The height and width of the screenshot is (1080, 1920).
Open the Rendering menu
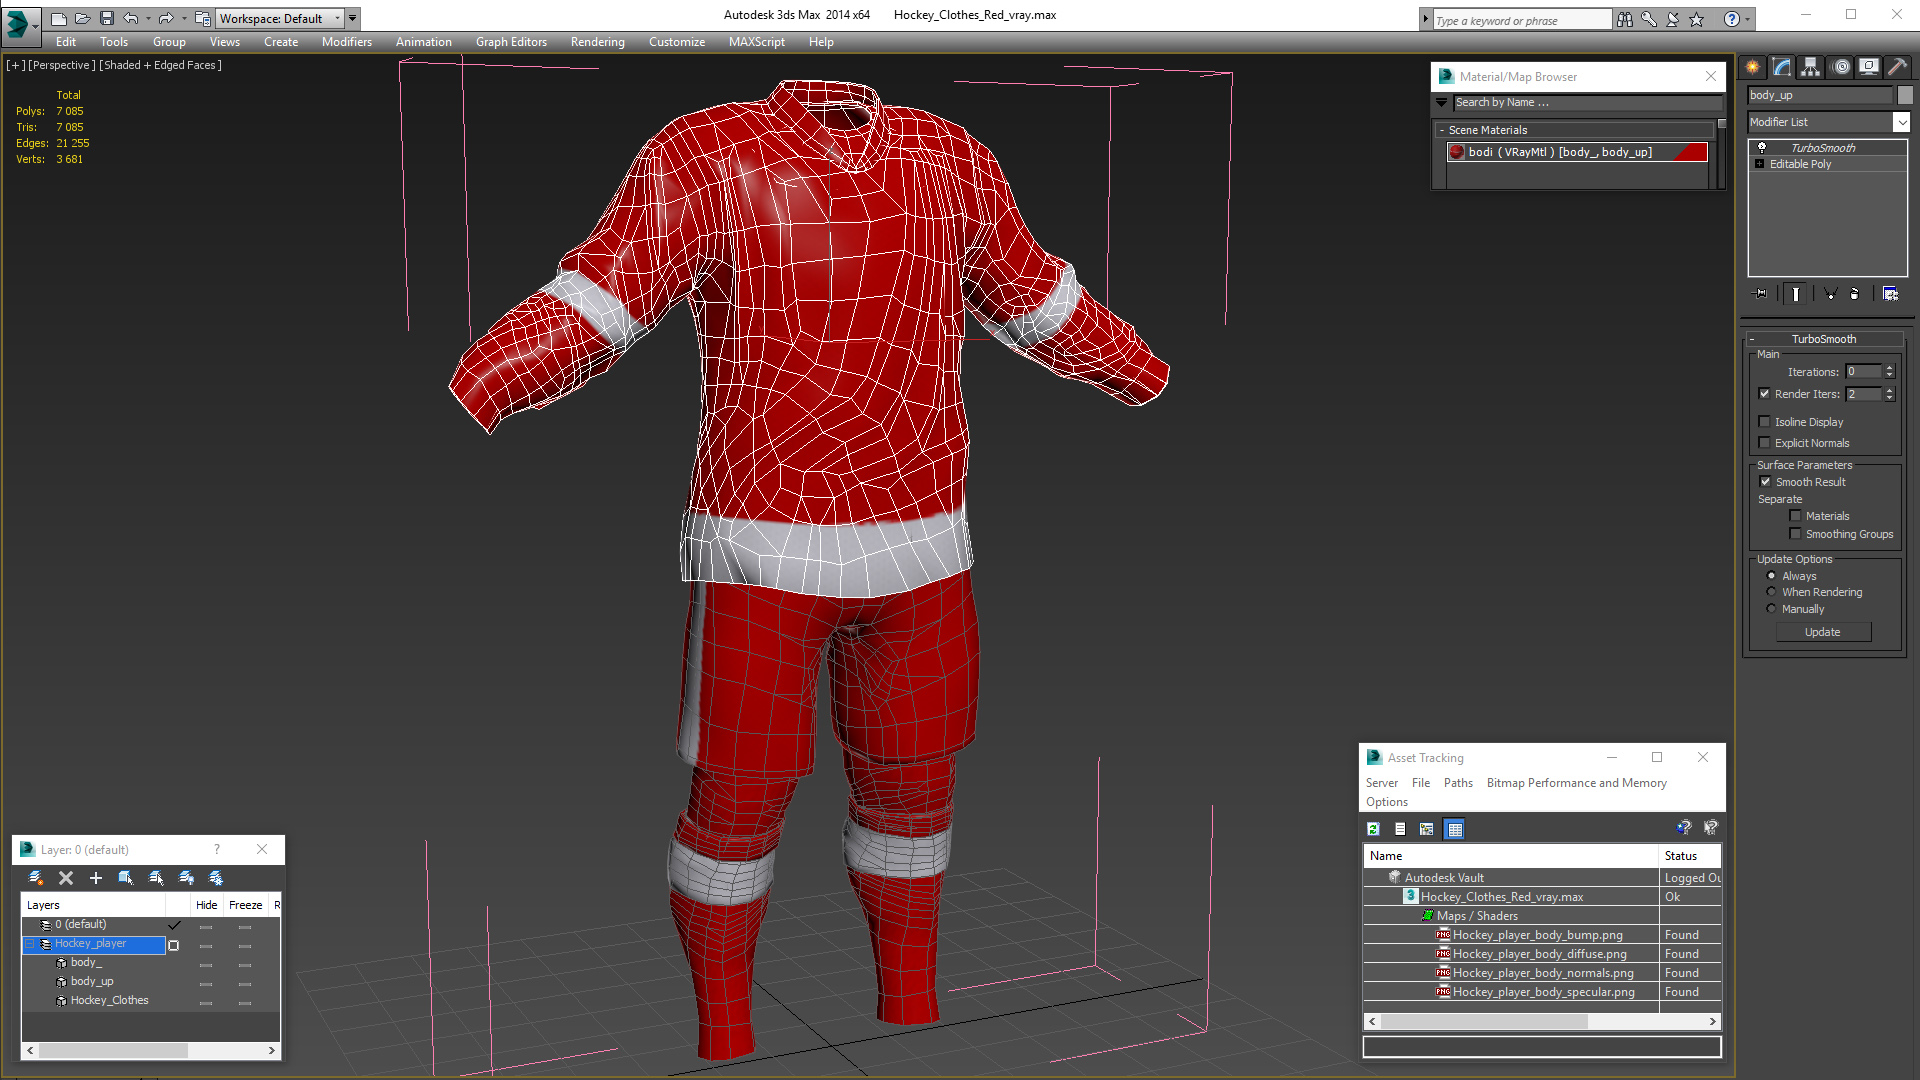point(597,42)
